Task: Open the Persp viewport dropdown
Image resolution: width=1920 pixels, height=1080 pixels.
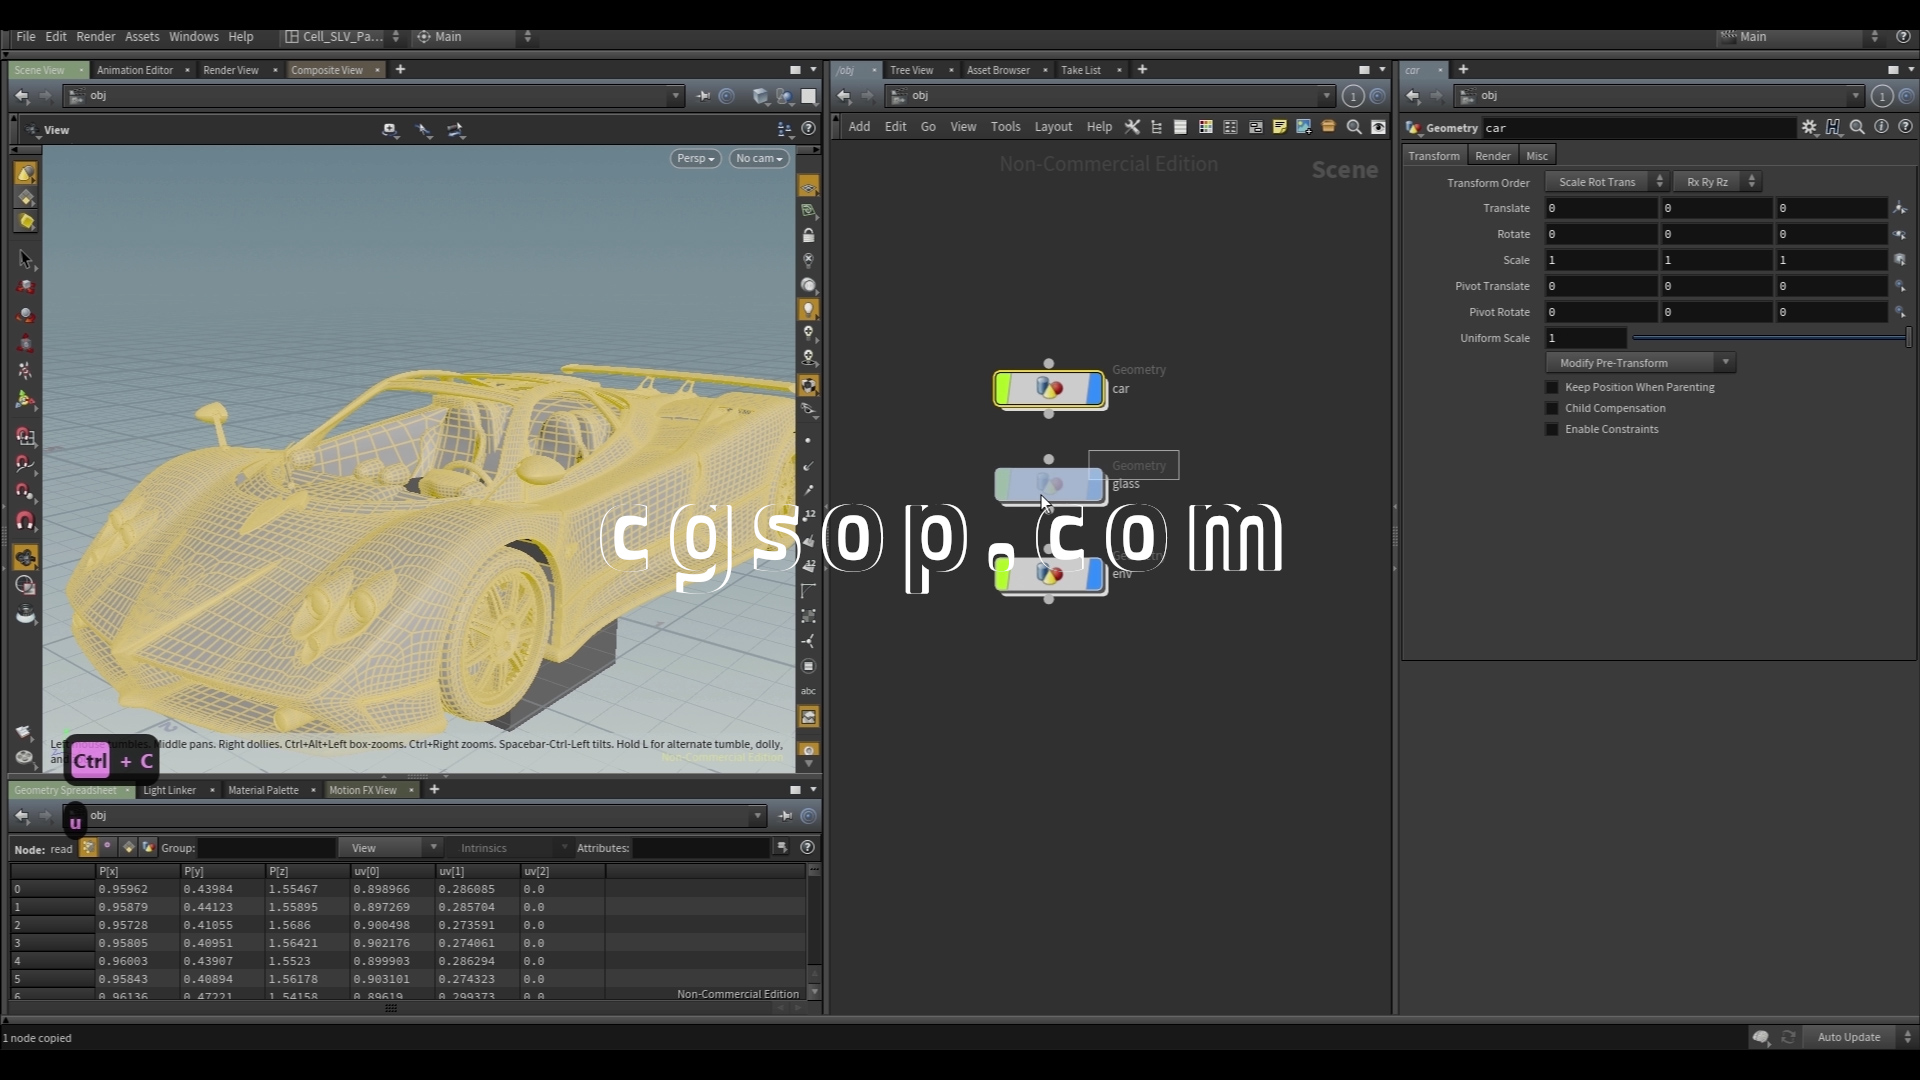Action: coord(695,158)
